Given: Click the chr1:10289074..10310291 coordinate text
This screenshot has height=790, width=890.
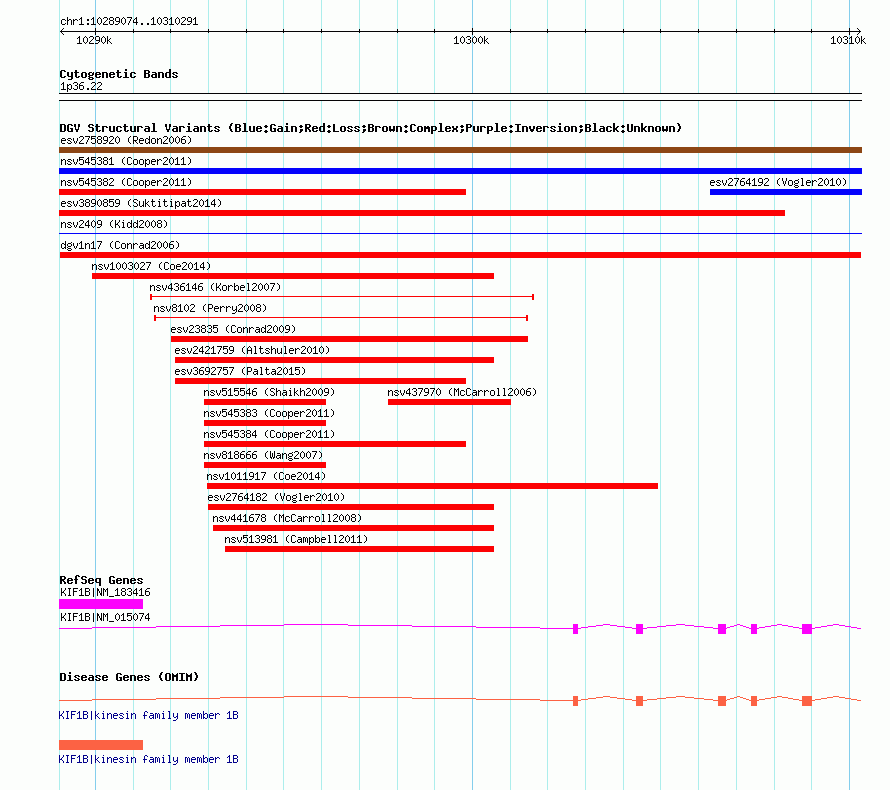Looking at the screenshot, I should (129, 21).
